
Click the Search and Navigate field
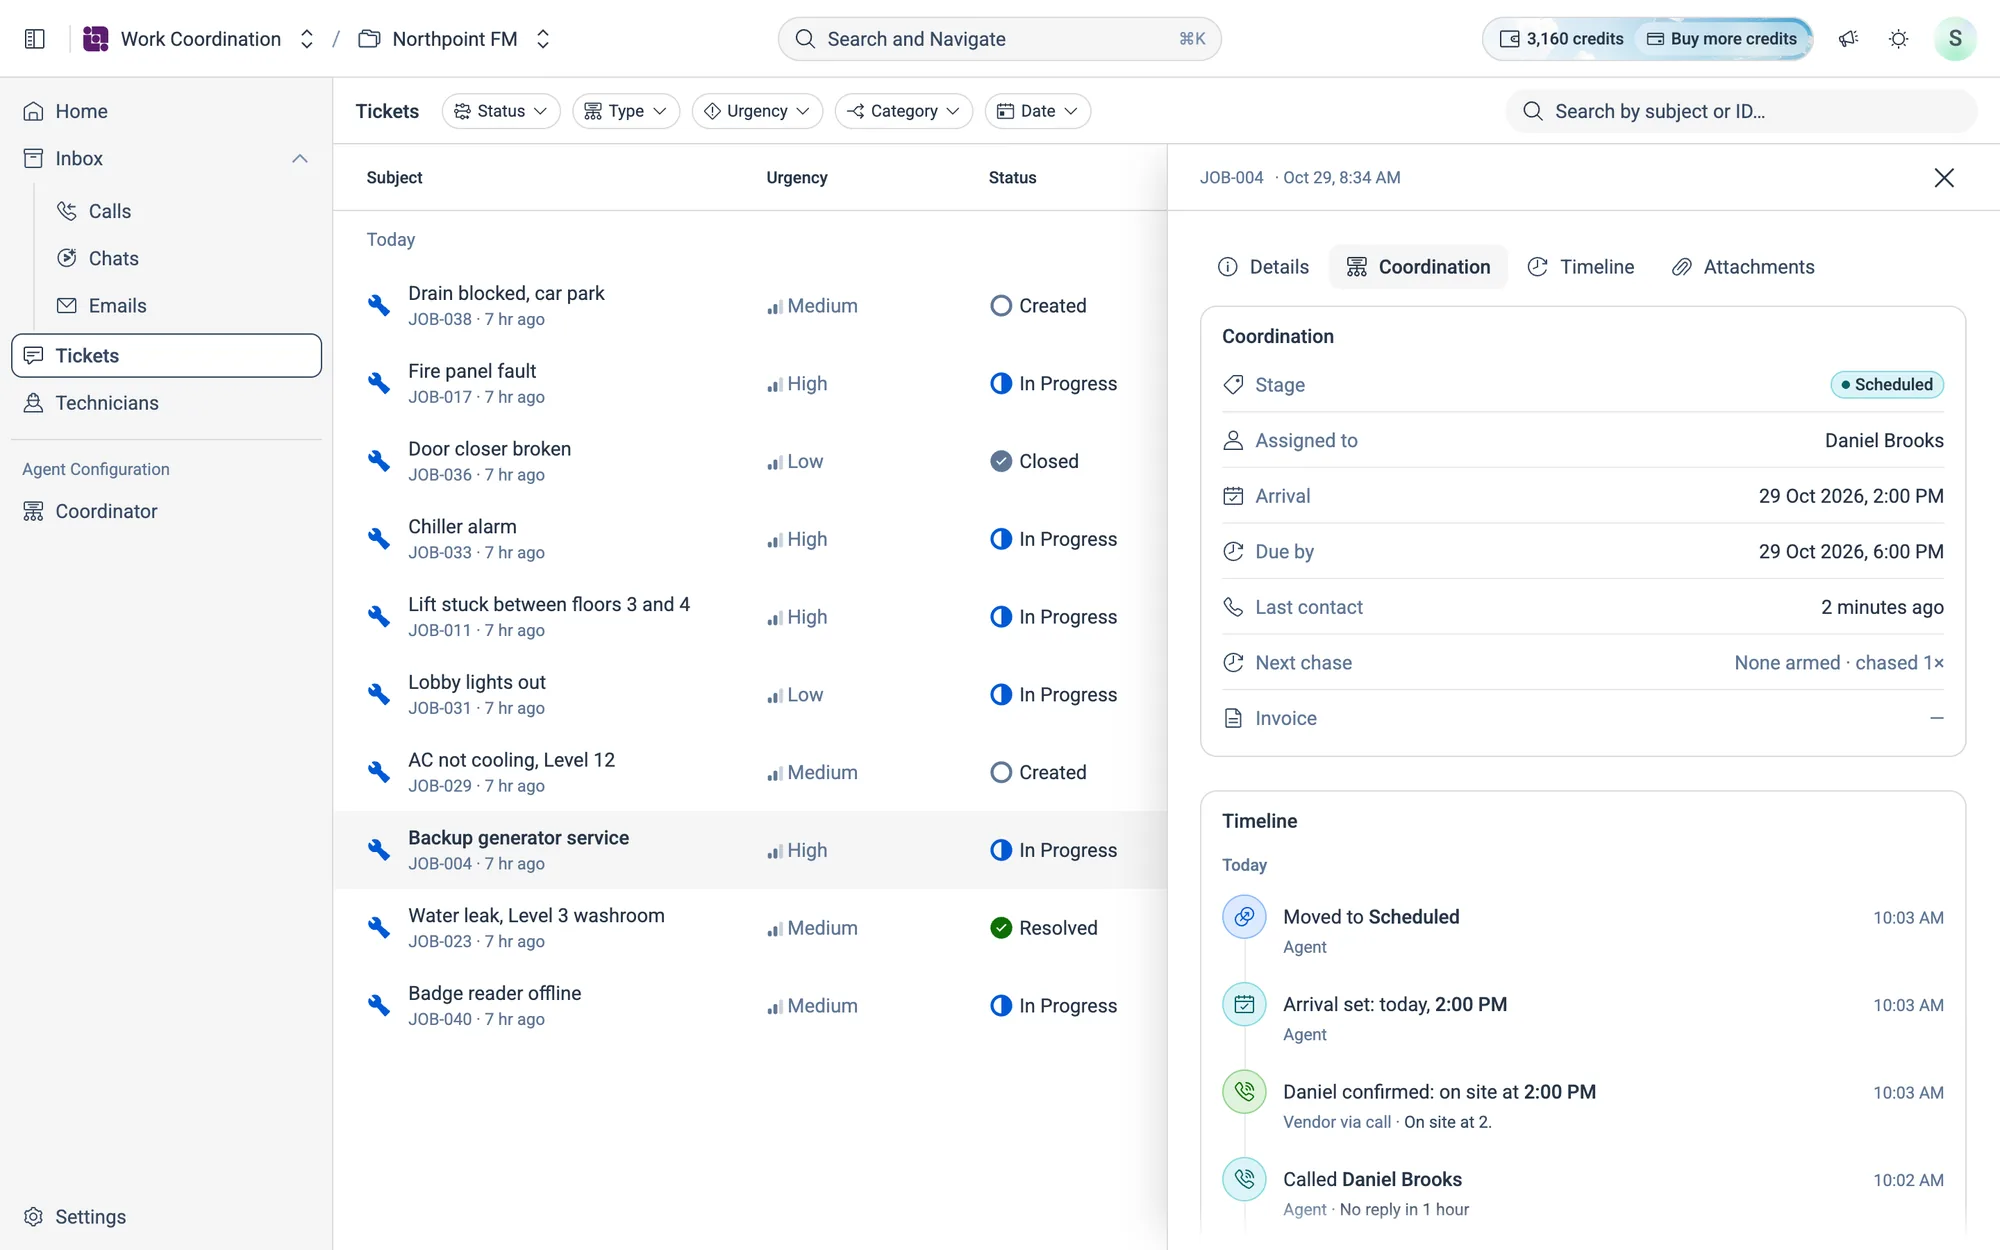click(x=1000, y=39)
